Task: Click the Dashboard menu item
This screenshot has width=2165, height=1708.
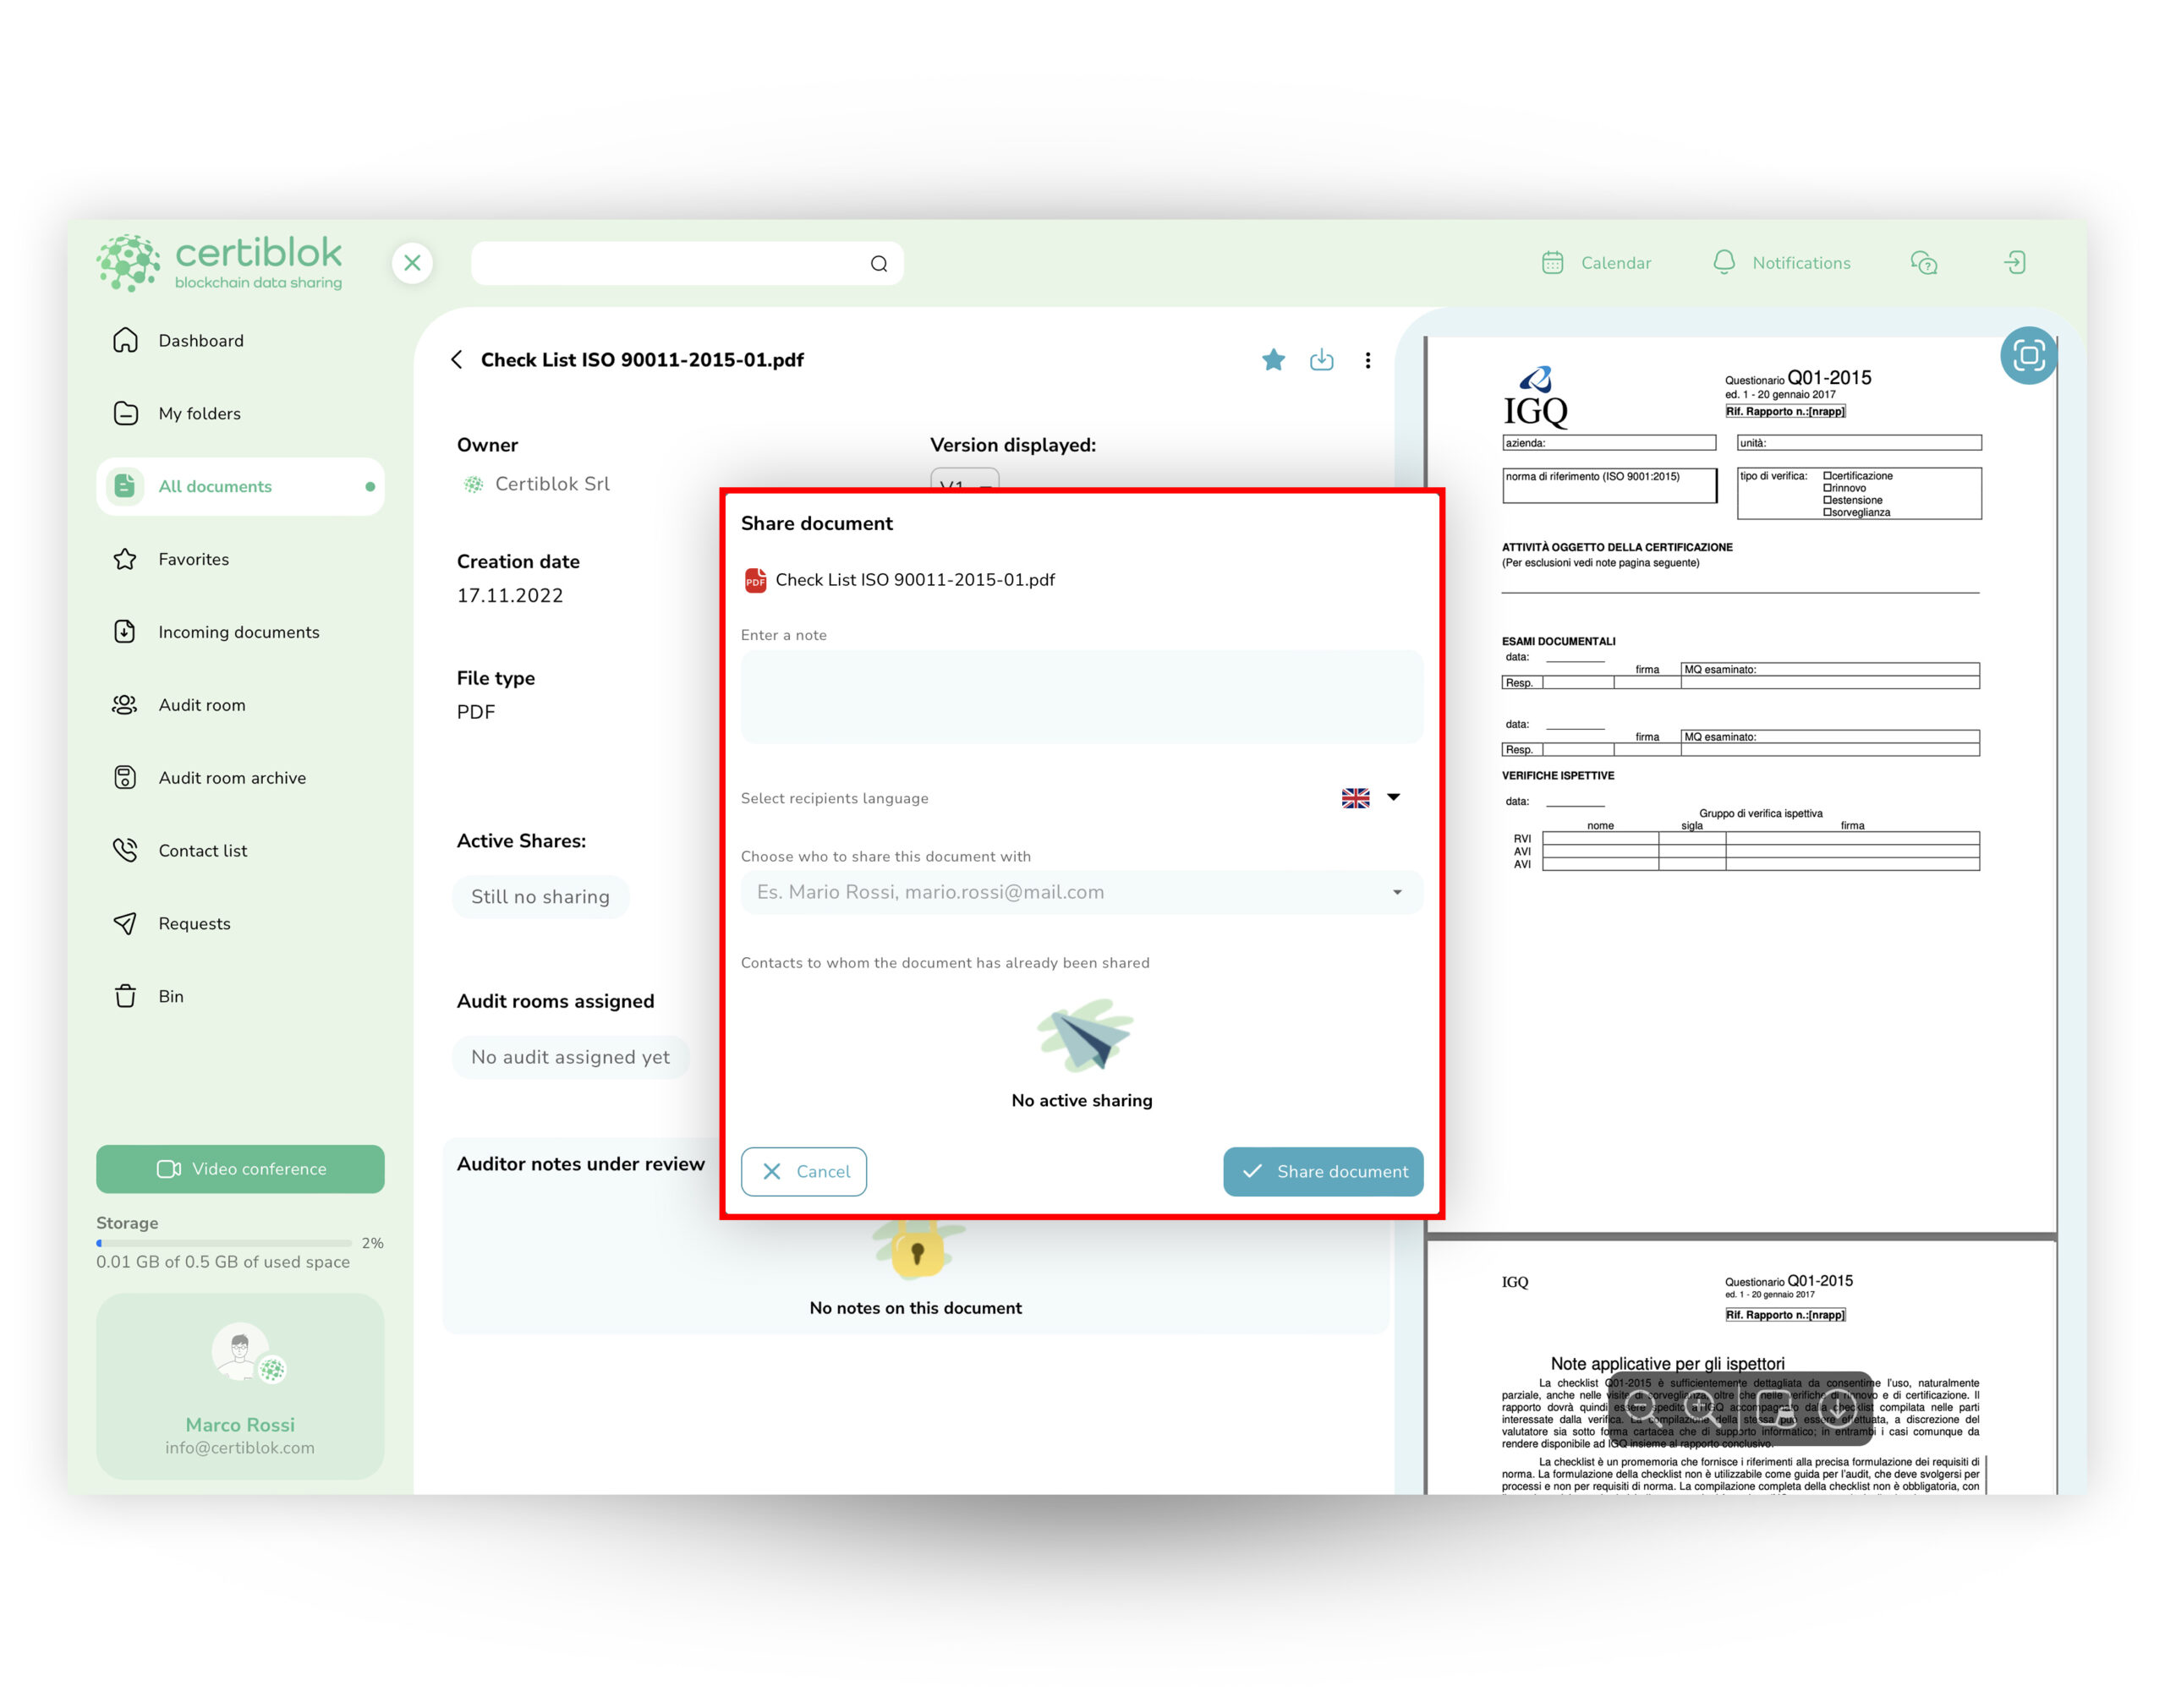Action: pos(200,339)
